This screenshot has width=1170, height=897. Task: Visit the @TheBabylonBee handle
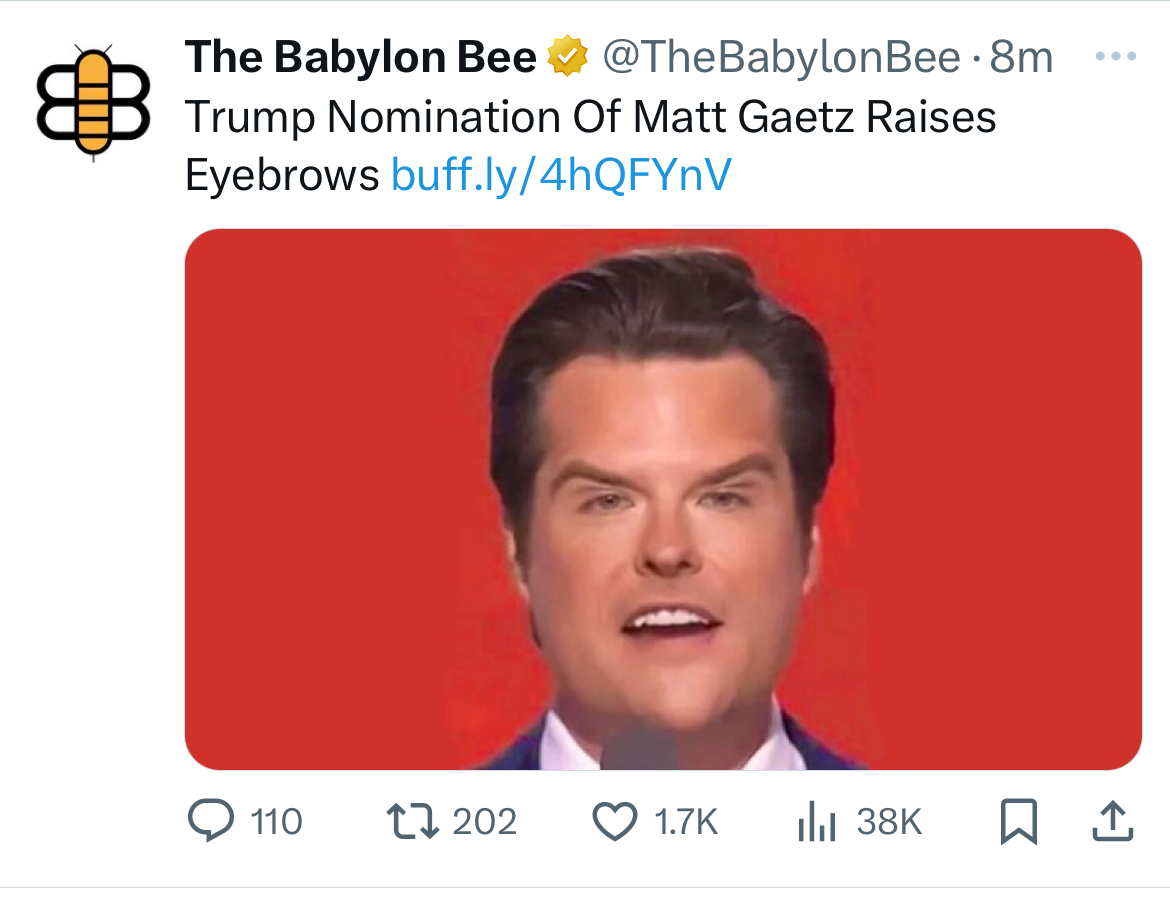[780, 59]
